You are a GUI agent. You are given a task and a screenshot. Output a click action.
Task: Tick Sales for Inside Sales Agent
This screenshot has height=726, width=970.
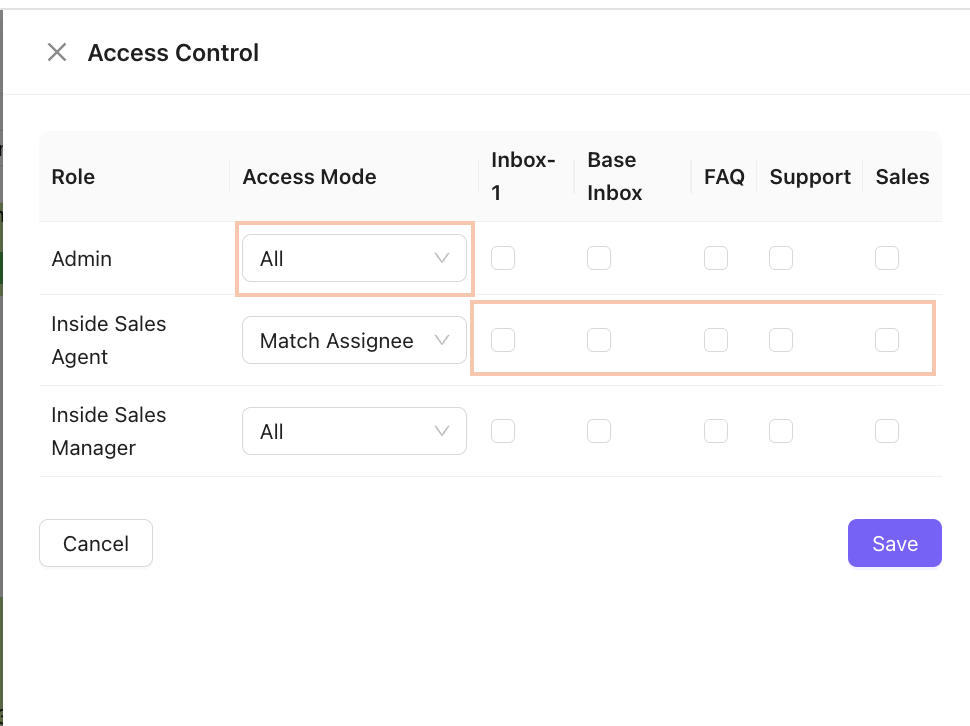(887, 340)
